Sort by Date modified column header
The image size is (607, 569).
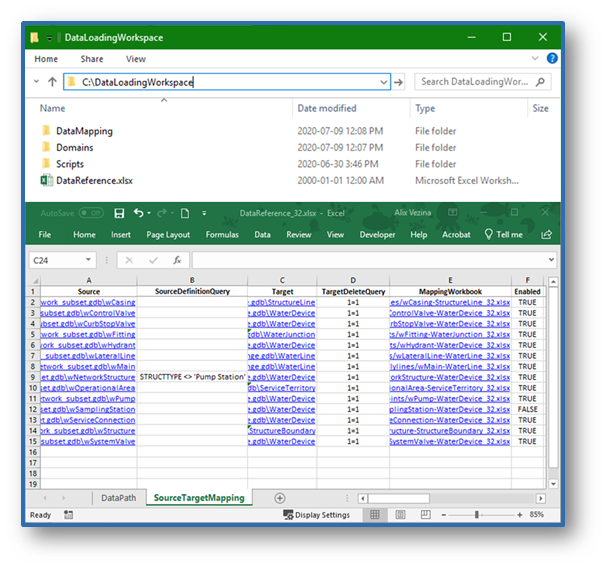click(x=327, y=108)
